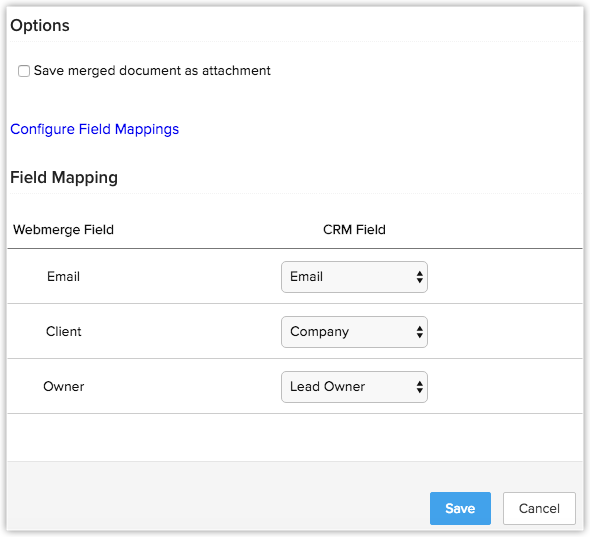Open the Lead Owner CRM field dropdown
The height and width of the screenshot is (537, 590).
(354, 387)
